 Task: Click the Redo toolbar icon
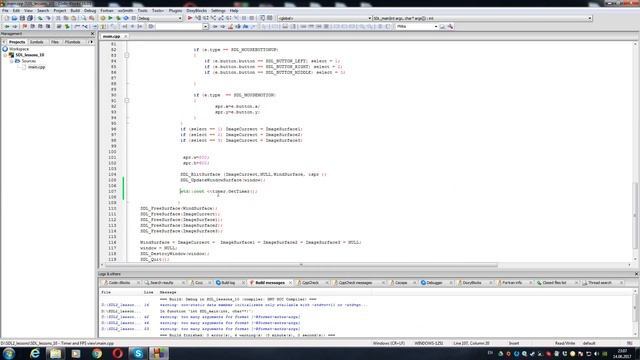(x=48, y=18)
